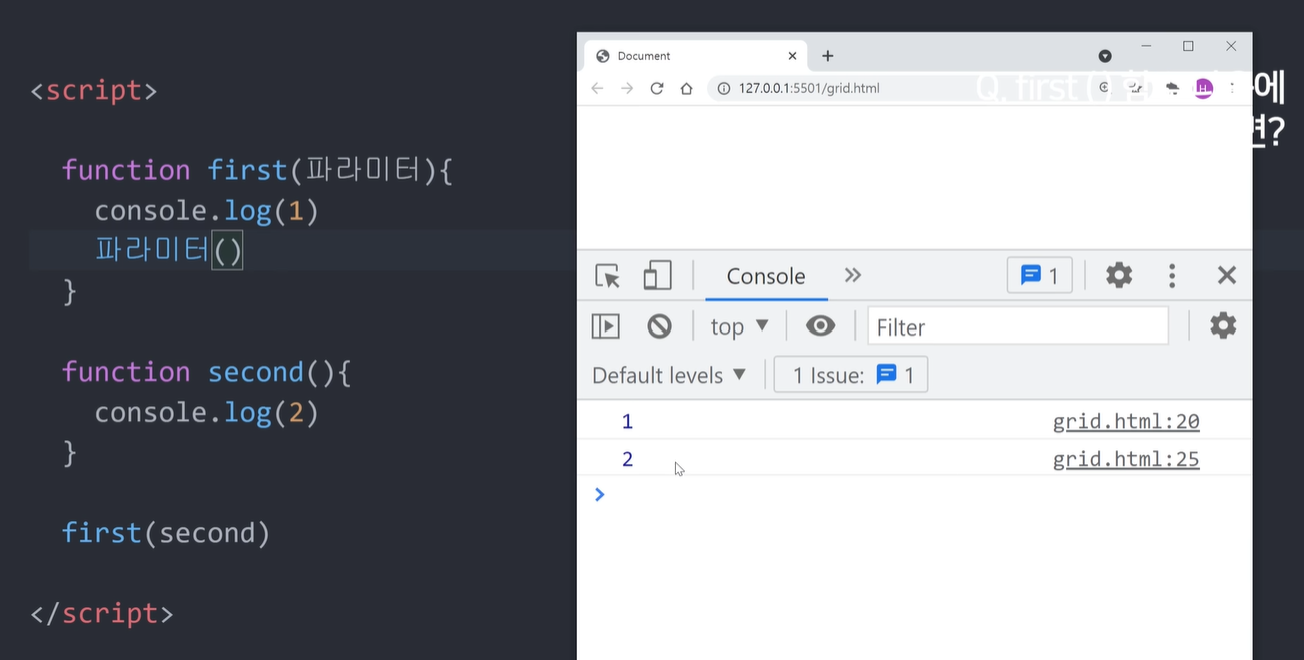
Task: Select the Document browser tab
Action: (x=696, y=56)
